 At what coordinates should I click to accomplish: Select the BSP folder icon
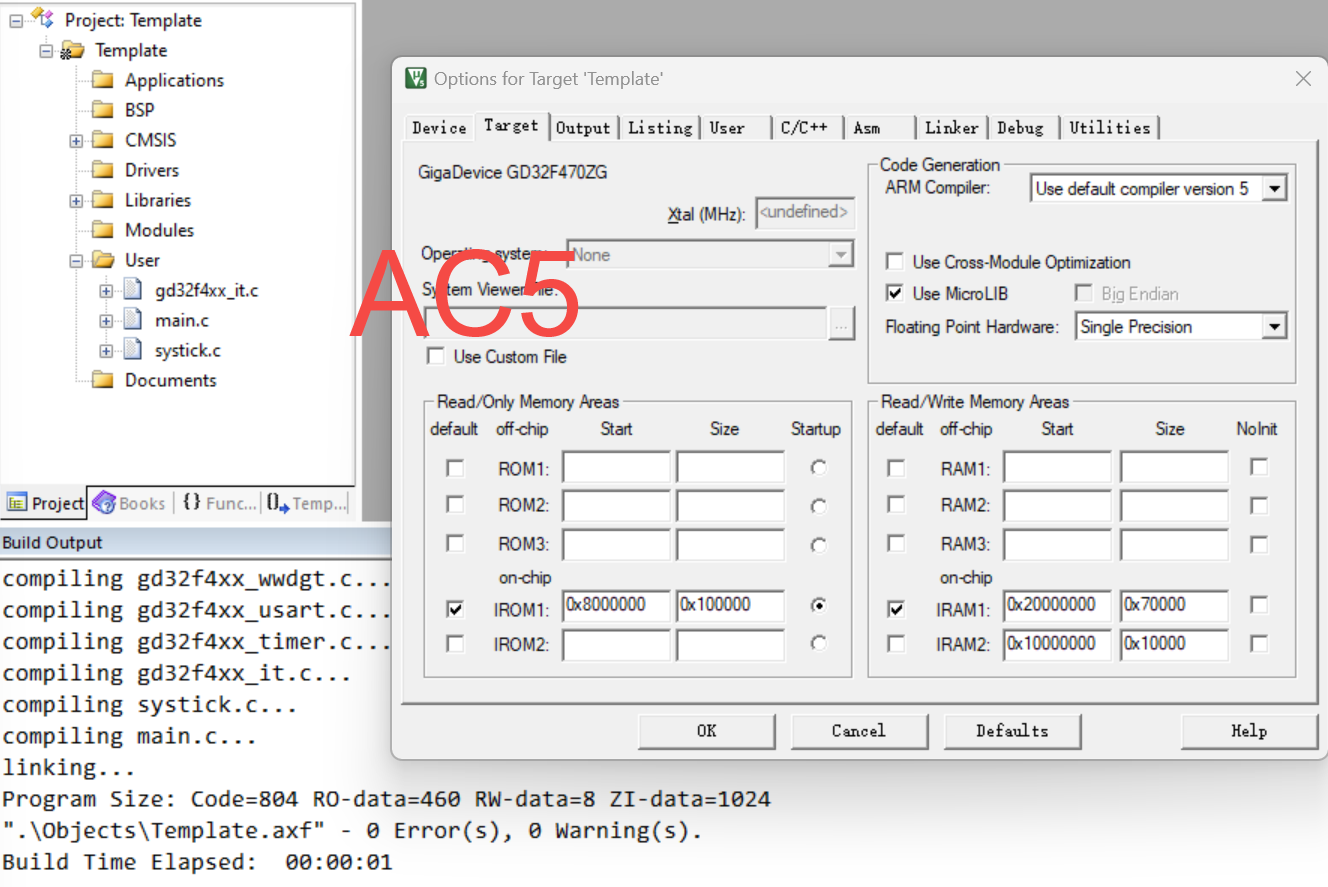[x=103, y=110]
